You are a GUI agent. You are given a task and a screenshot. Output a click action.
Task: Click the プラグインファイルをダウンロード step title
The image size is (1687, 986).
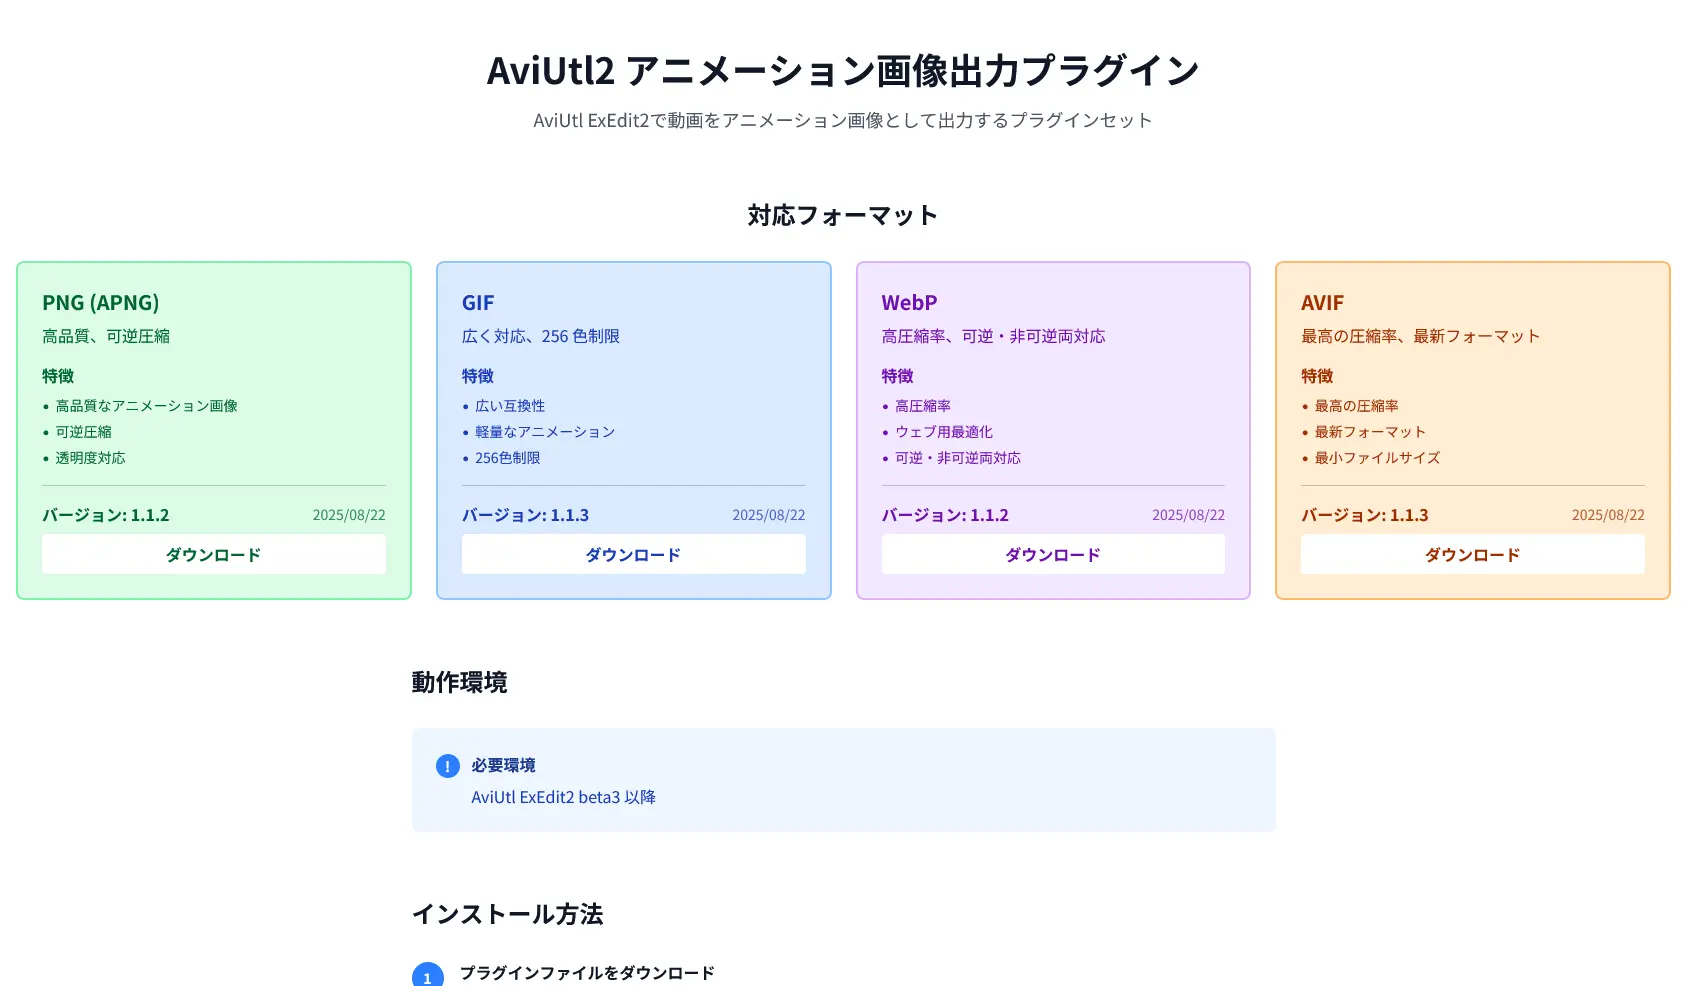(587, 973)
